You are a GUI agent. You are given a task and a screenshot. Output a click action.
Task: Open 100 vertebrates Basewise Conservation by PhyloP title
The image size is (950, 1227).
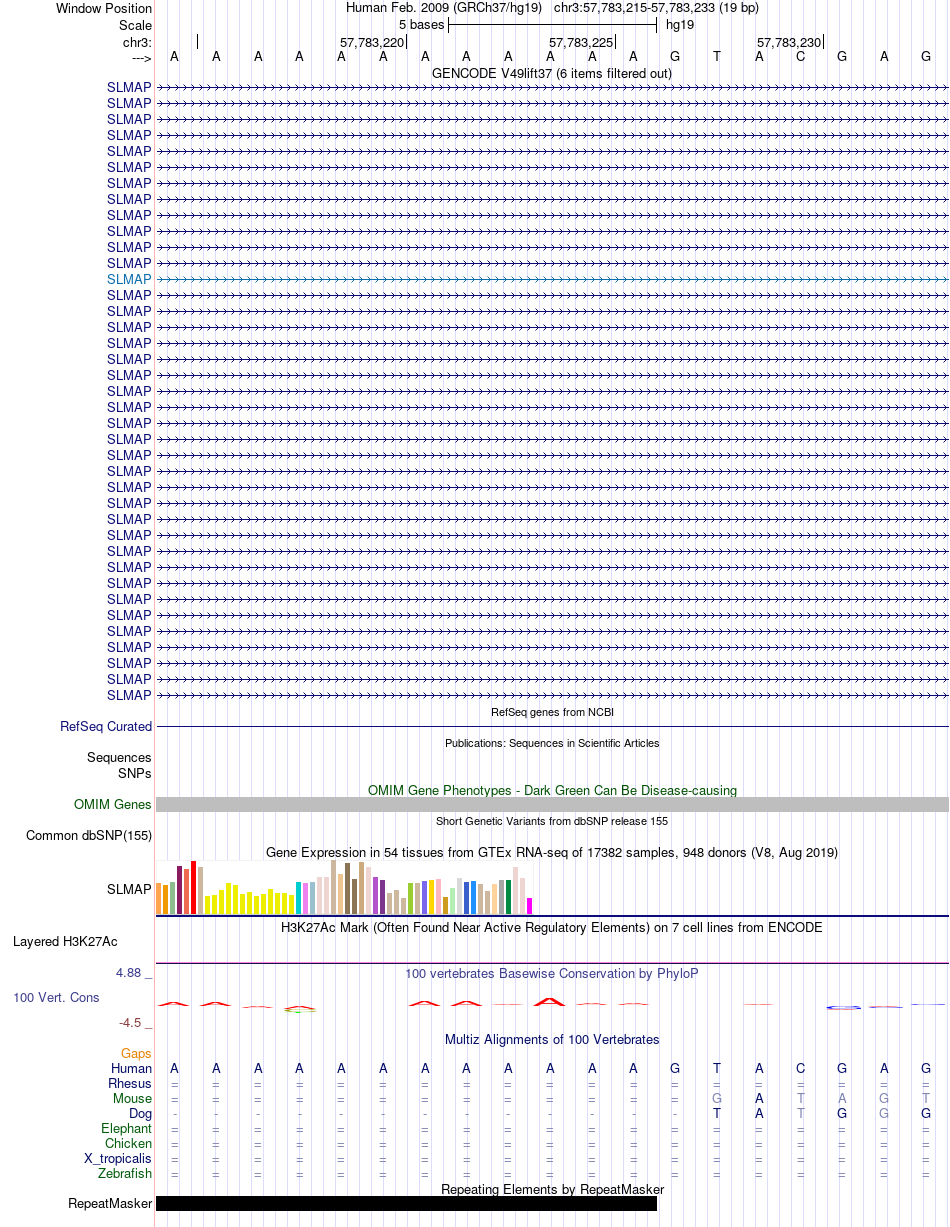tap(552, 973)
